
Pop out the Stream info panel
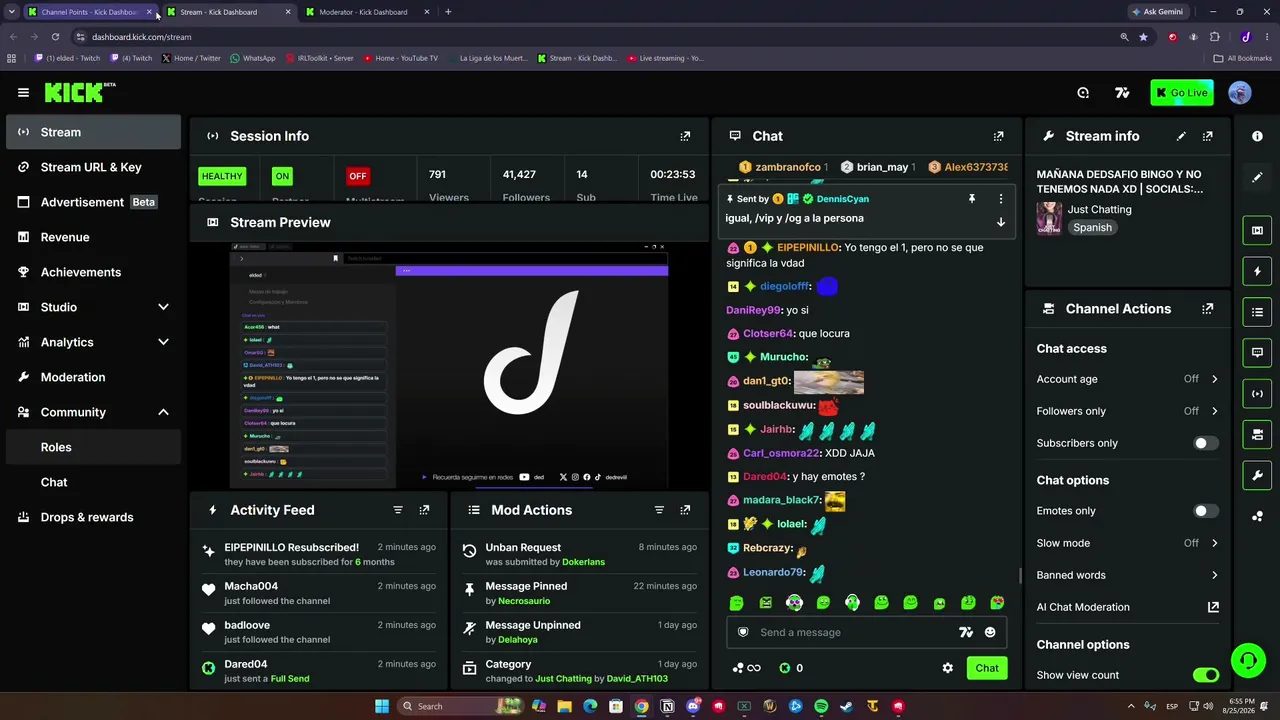(x=1208, y=136)
